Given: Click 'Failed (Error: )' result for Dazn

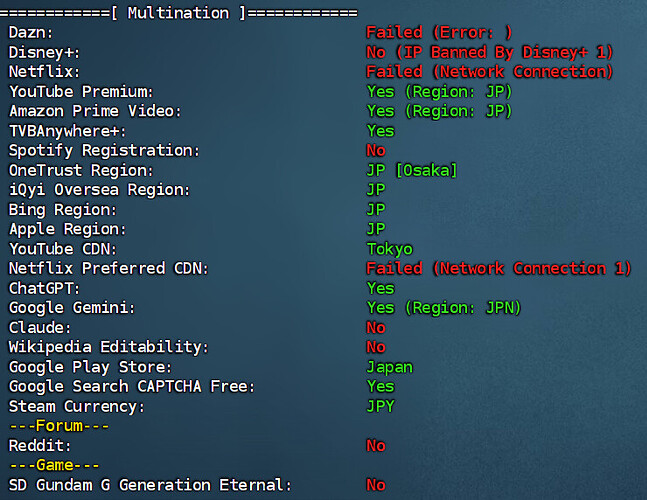Looking at the screenshot, I should point(439,32).
